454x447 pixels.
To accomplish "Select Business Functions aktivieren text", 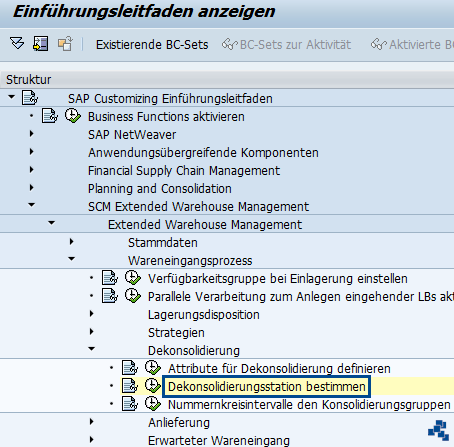I will [x=166, y=117].
